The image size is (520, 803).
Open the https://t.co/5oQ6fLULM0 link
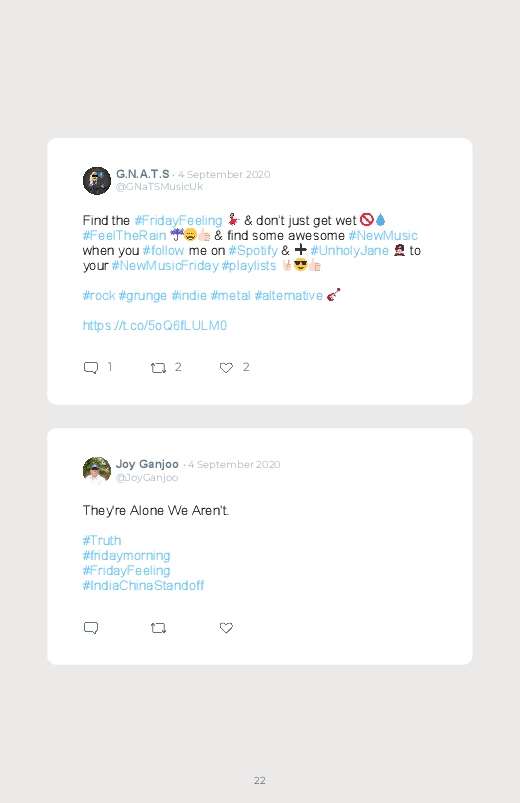155,326
